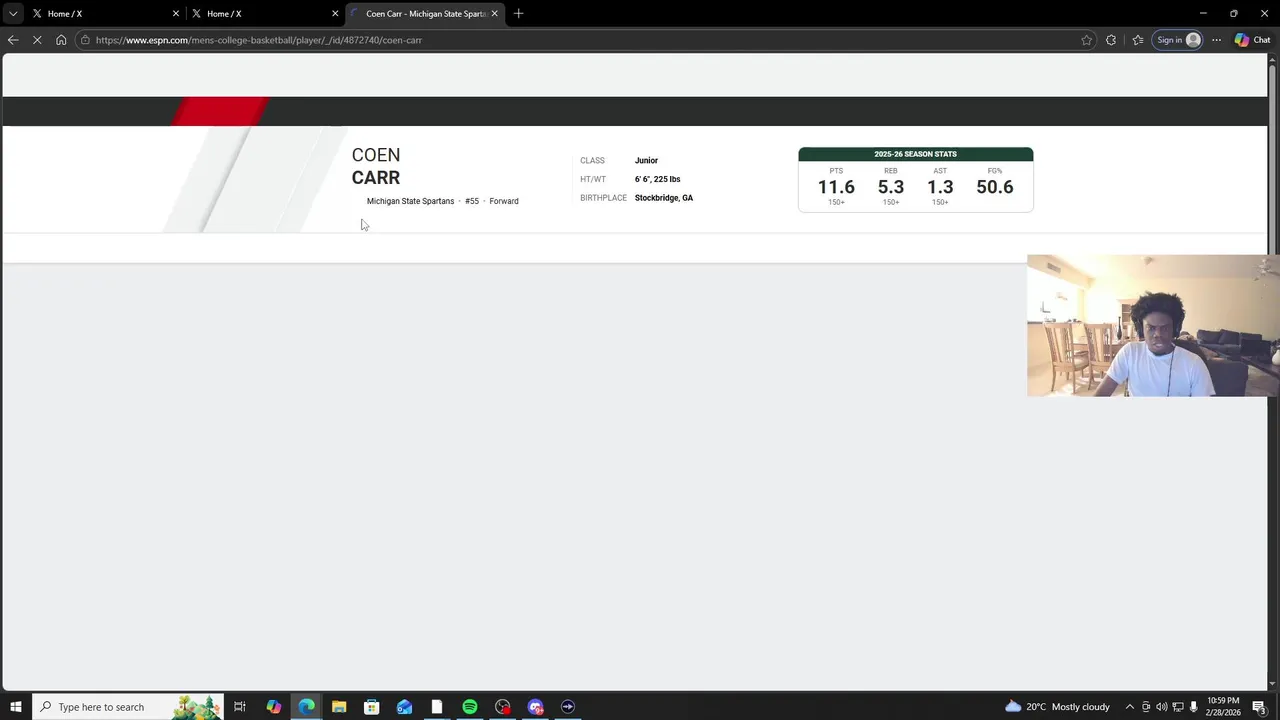Click the Junior class value
1280x720 pixels.
point(646,160)
